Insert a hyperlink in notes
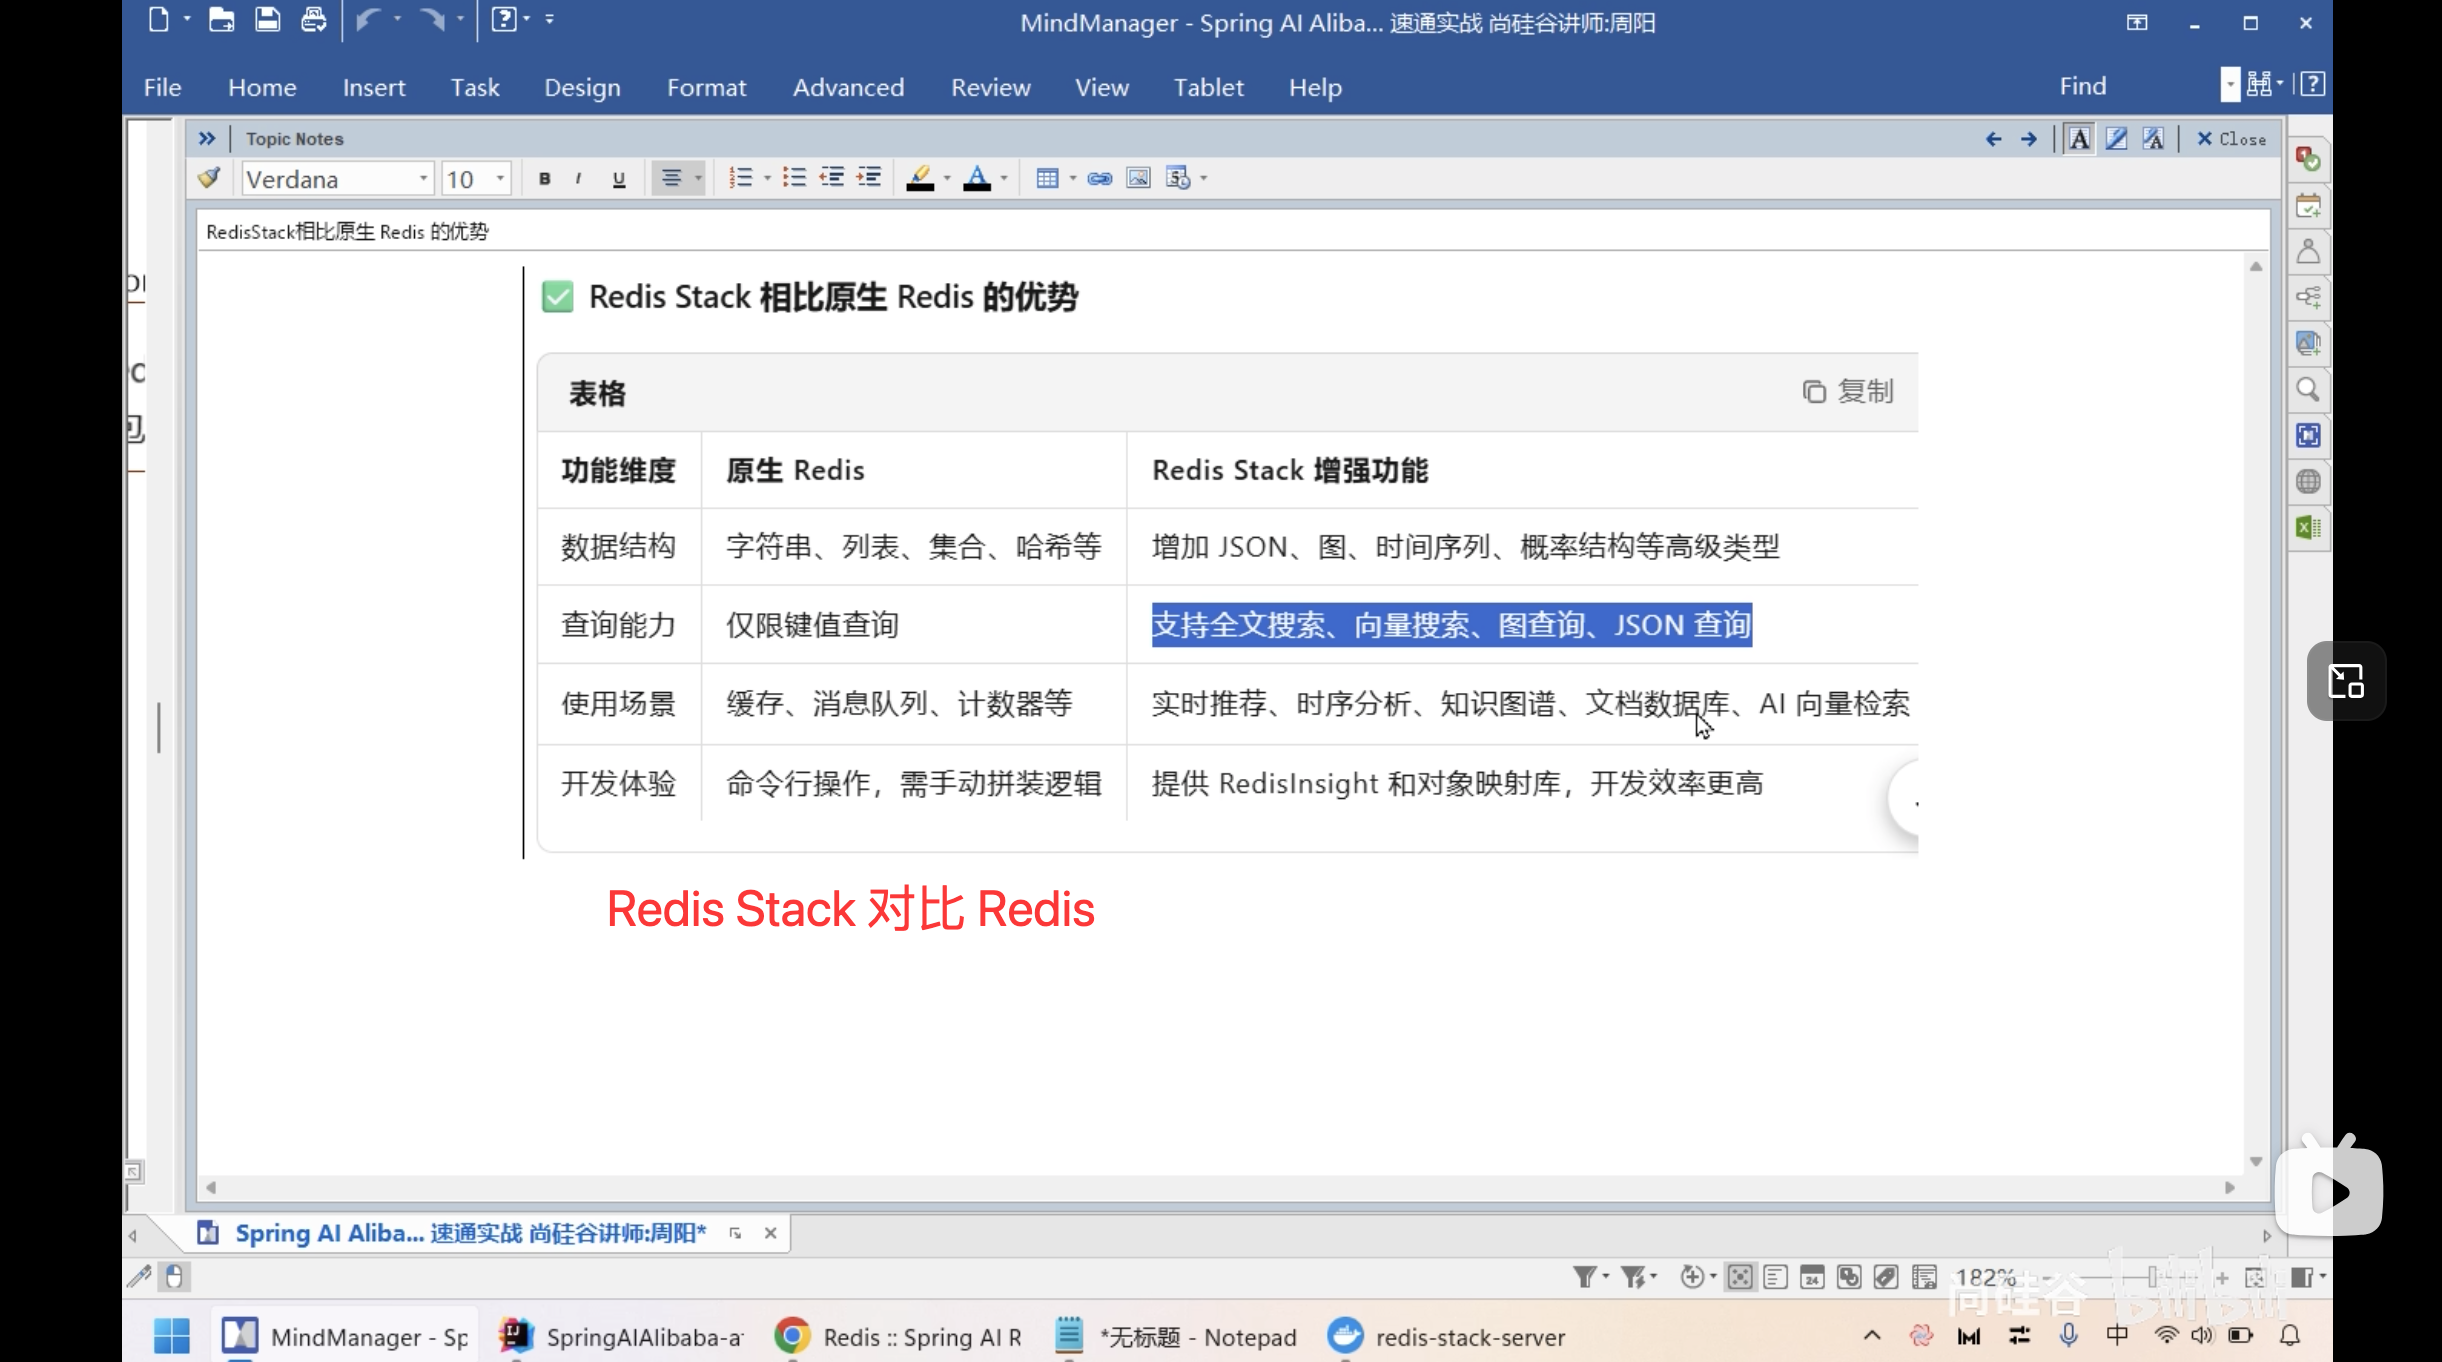 point(1099,178)
